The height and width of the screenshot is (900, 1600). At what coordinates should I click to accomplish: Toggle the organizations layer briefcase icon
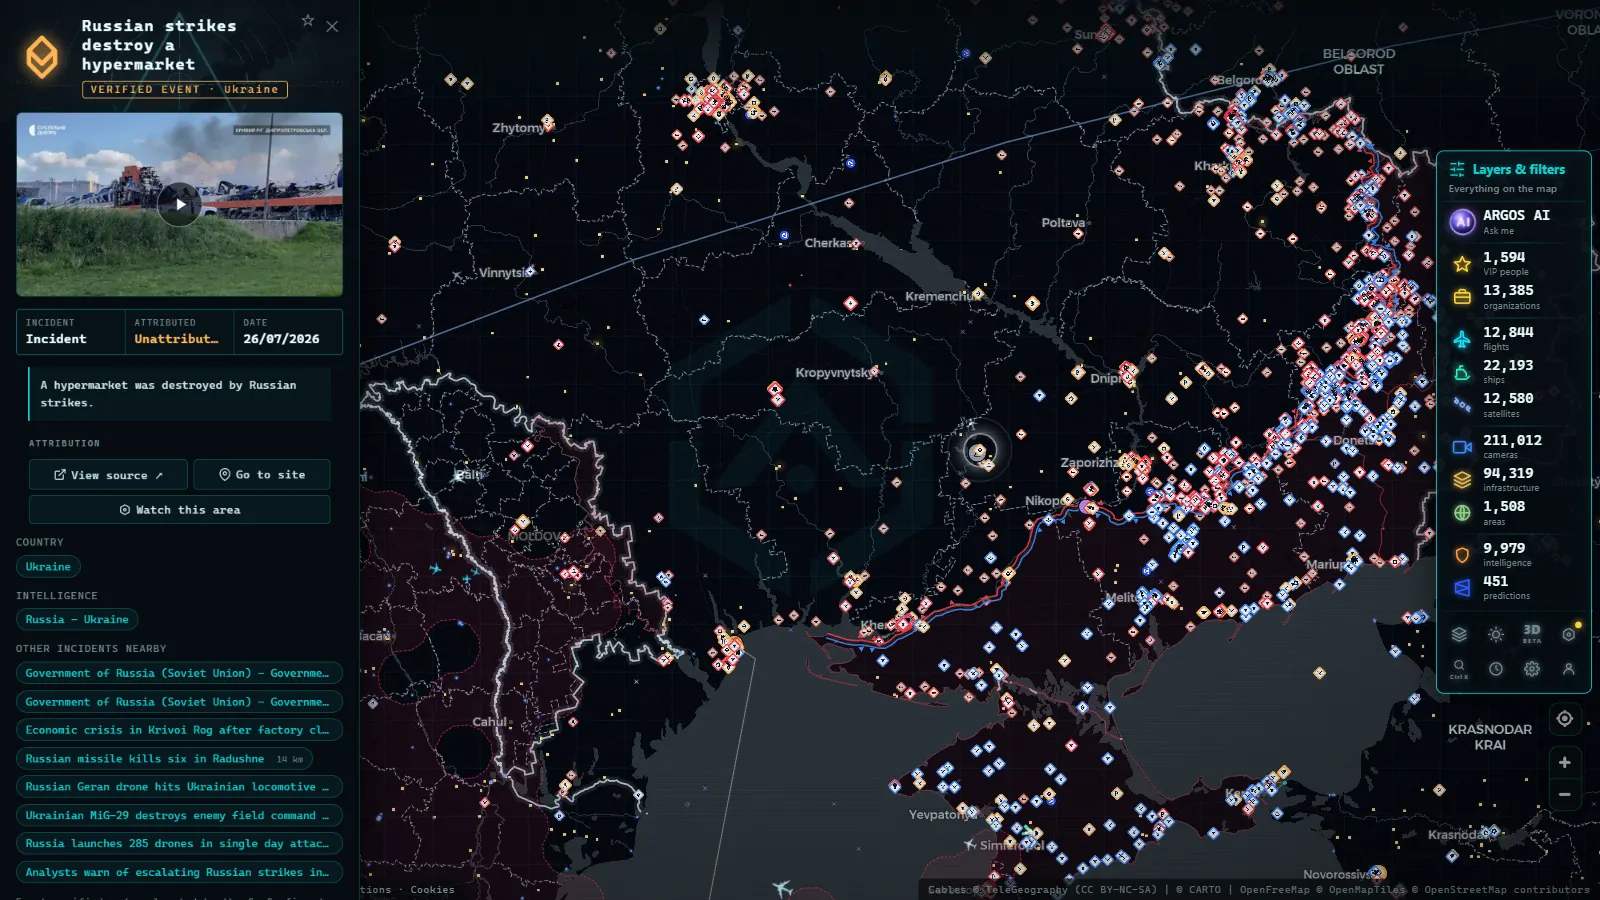pyautogui.click(x=1462, y=297)
